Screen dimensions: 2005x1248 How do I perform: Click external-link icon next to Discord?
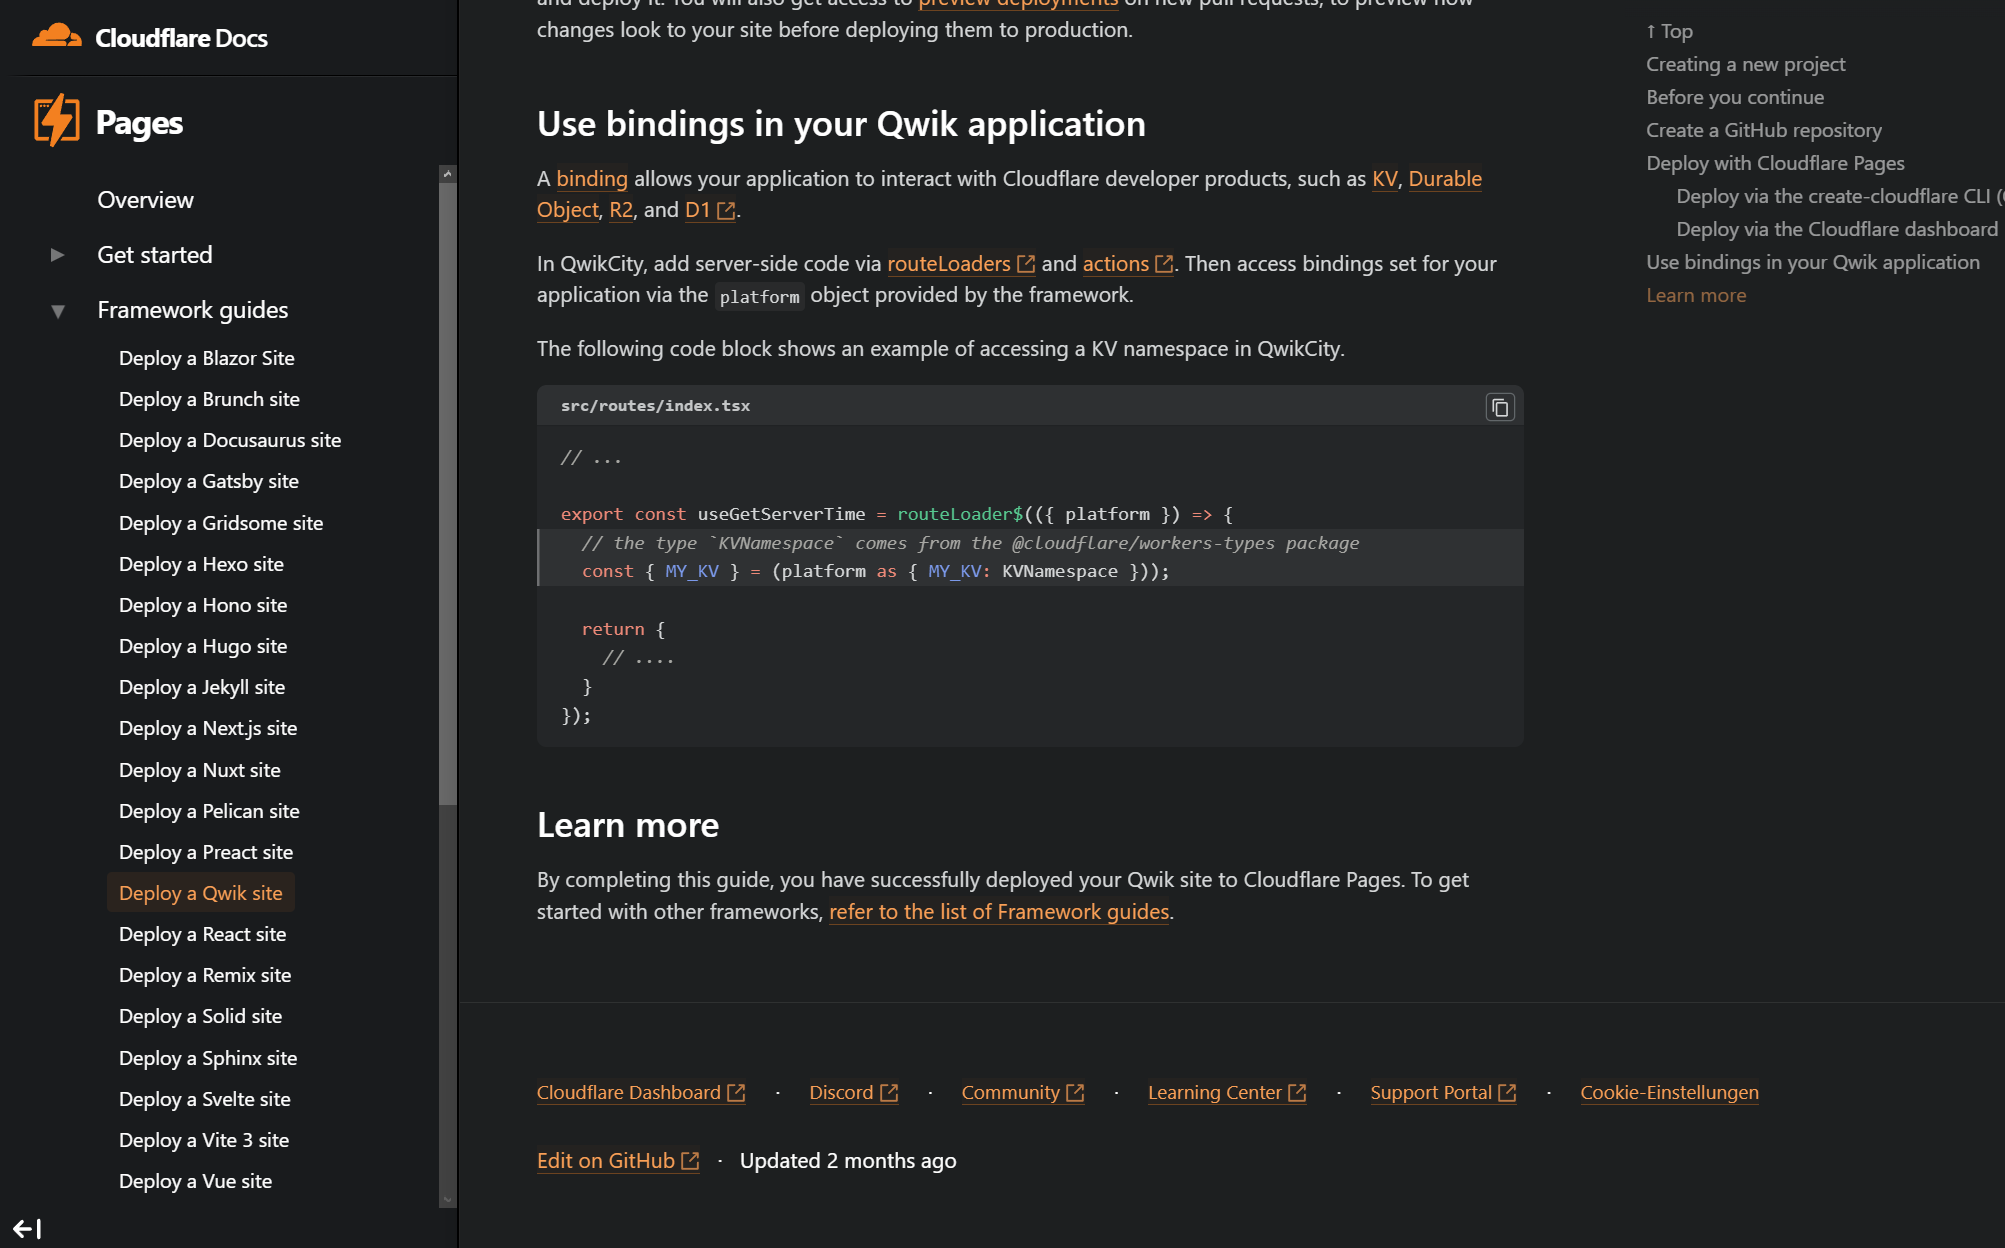click(x=889, y=1093)
